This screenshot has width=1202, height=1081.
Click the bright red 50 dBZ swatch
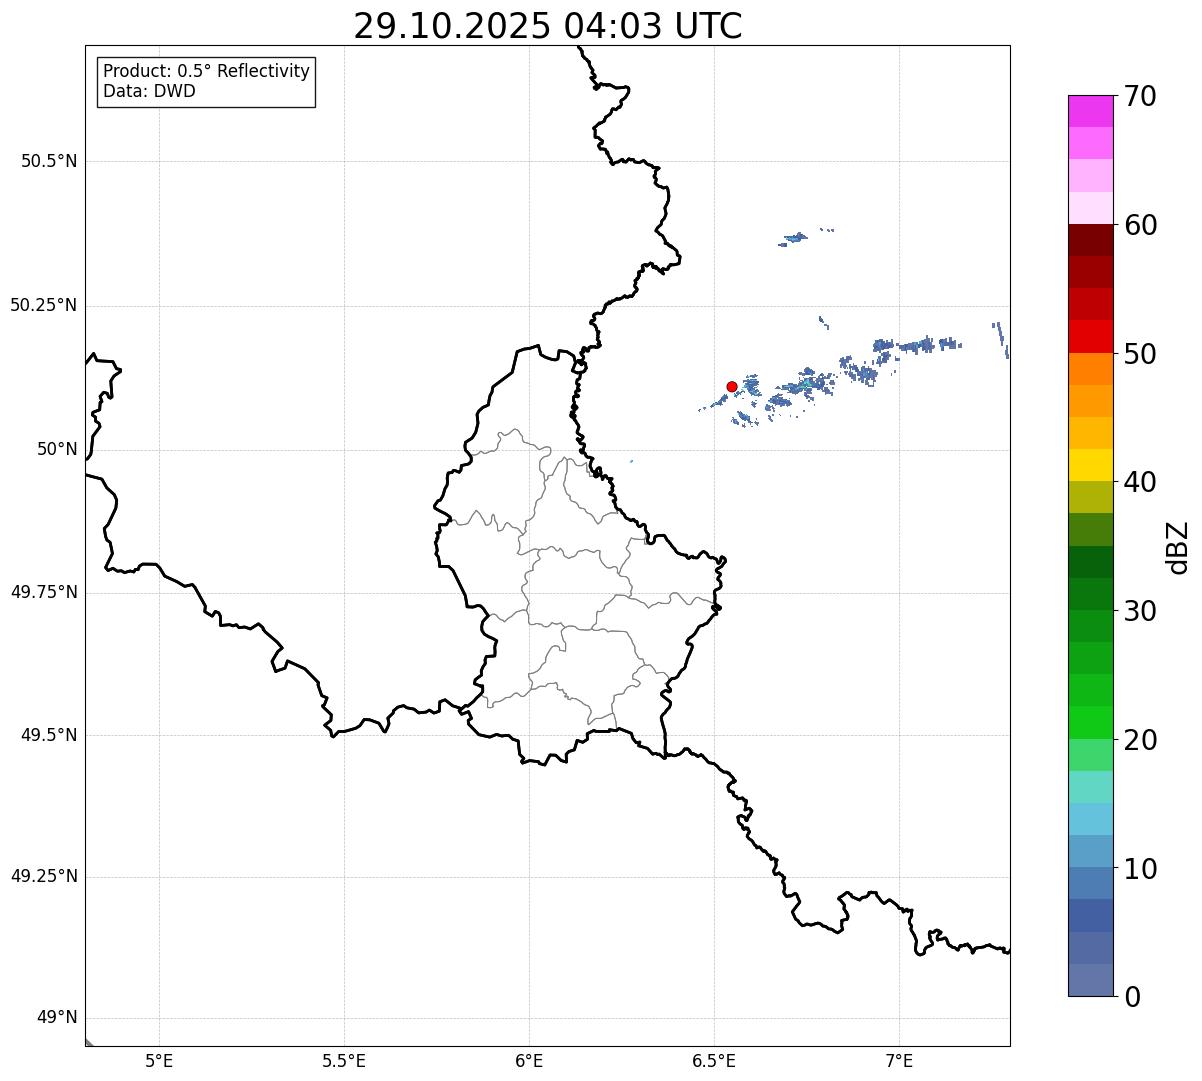click(x=1090, y=336)
